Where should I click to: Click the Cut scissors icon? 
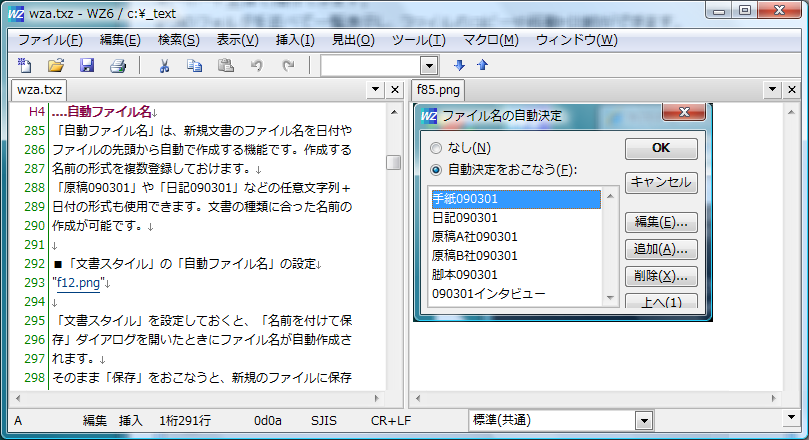pos(164,66)
